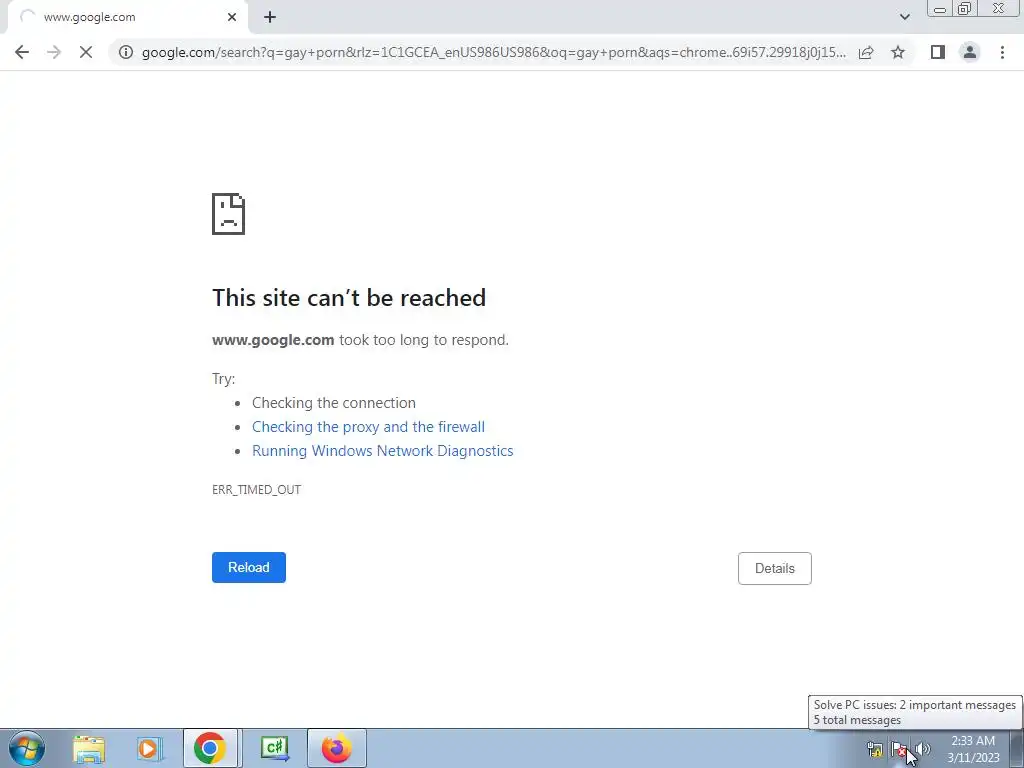This screenshot has width=1024, height=768.
Task: Switch to Chrome in the taskbar
Action: click(x=210, y=748)
